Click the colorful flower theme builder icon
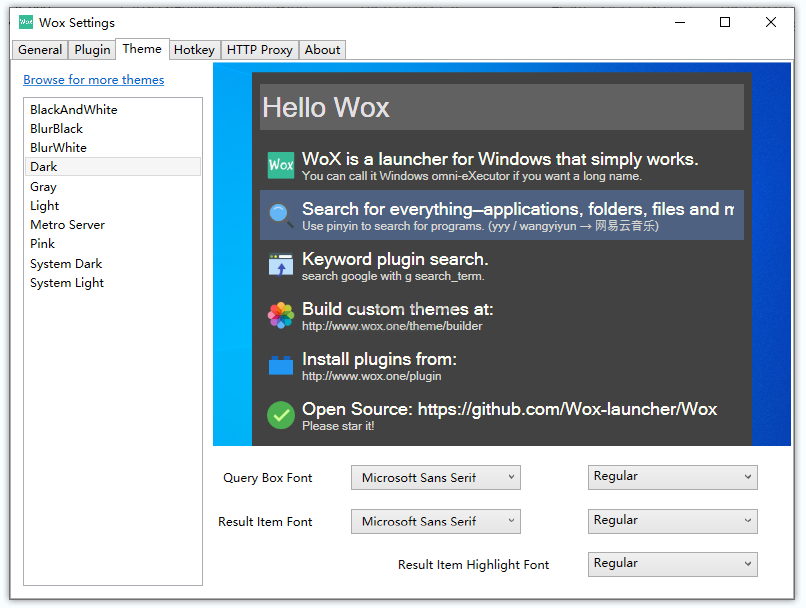This screenshot has height=608, width=806. [281, 315]
